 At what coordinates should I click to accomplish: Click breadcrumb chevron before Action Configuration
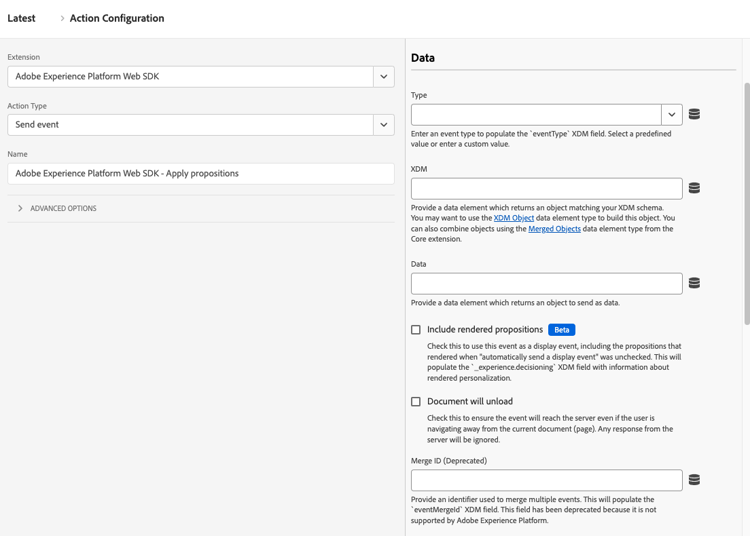(61, 18)
